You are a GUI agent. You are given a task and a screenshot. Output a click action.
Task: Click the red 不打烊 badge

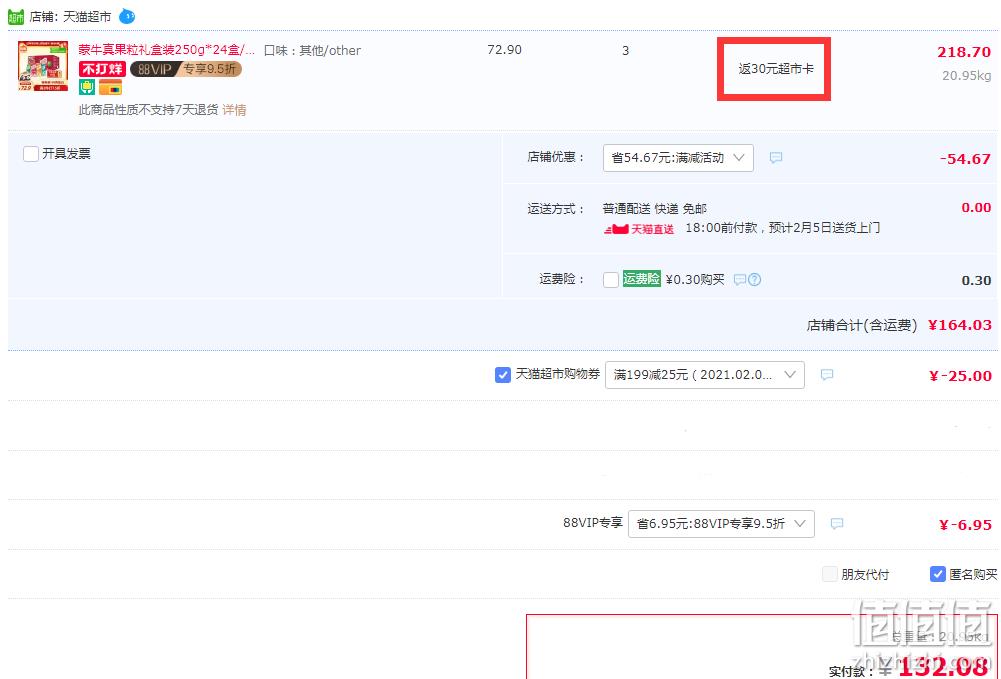coord(102,68)
